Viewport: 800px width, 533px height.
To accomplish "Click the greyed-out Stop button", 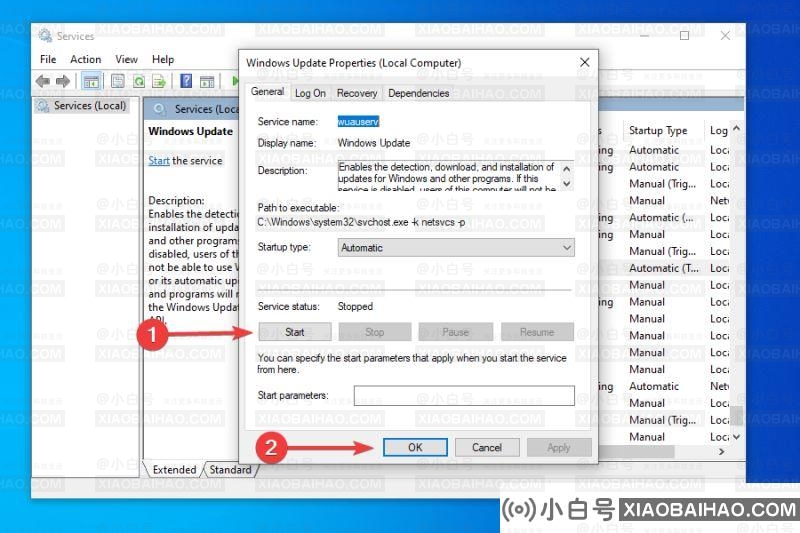I will tap(374, 332).
